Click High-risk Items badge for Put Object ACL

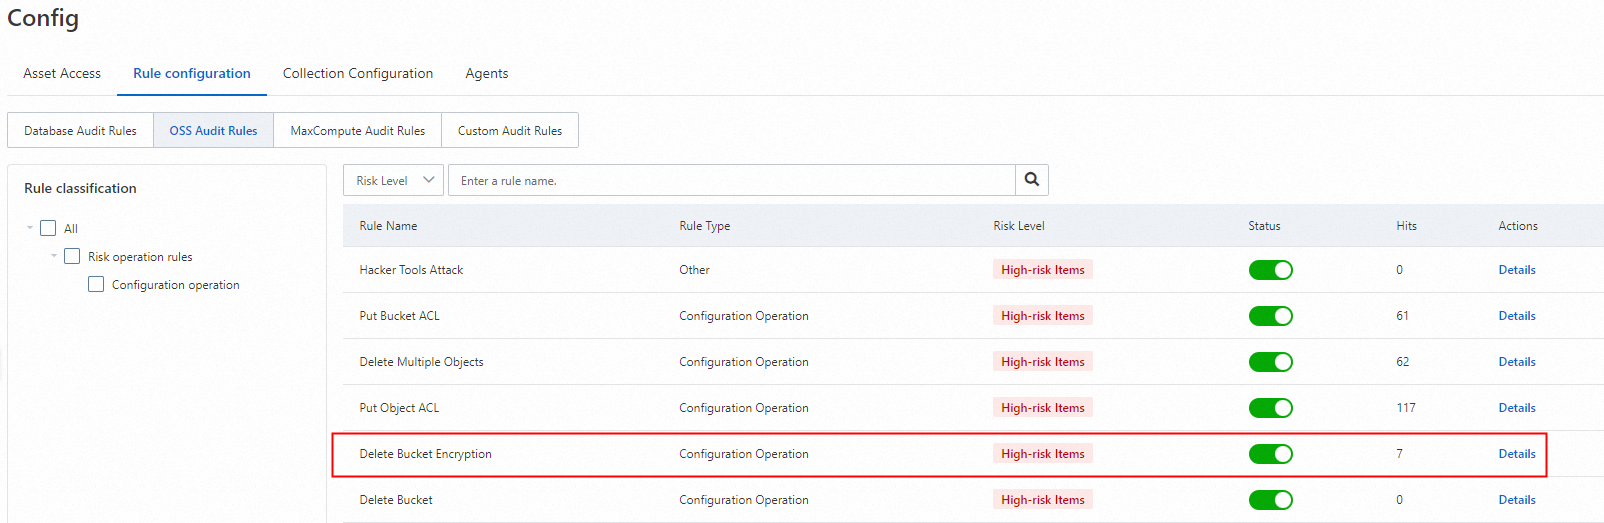1043,408
